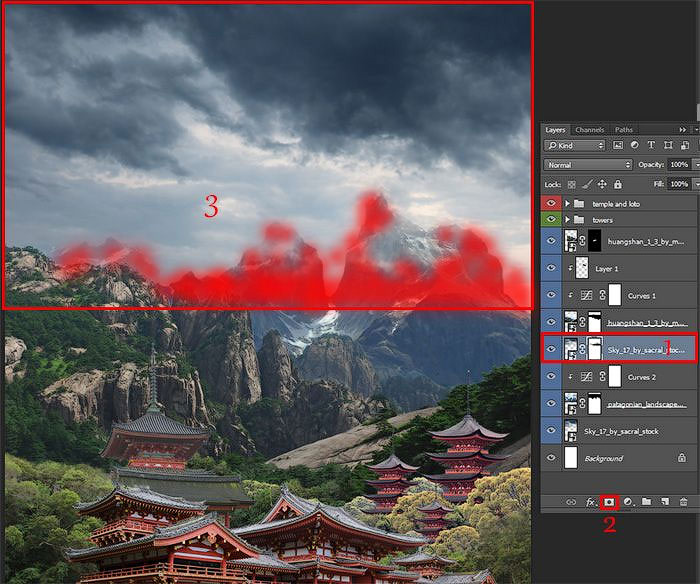Unlink mask on patagonian_landscape layer
The image size is (700, 584).
coord(582,404)
